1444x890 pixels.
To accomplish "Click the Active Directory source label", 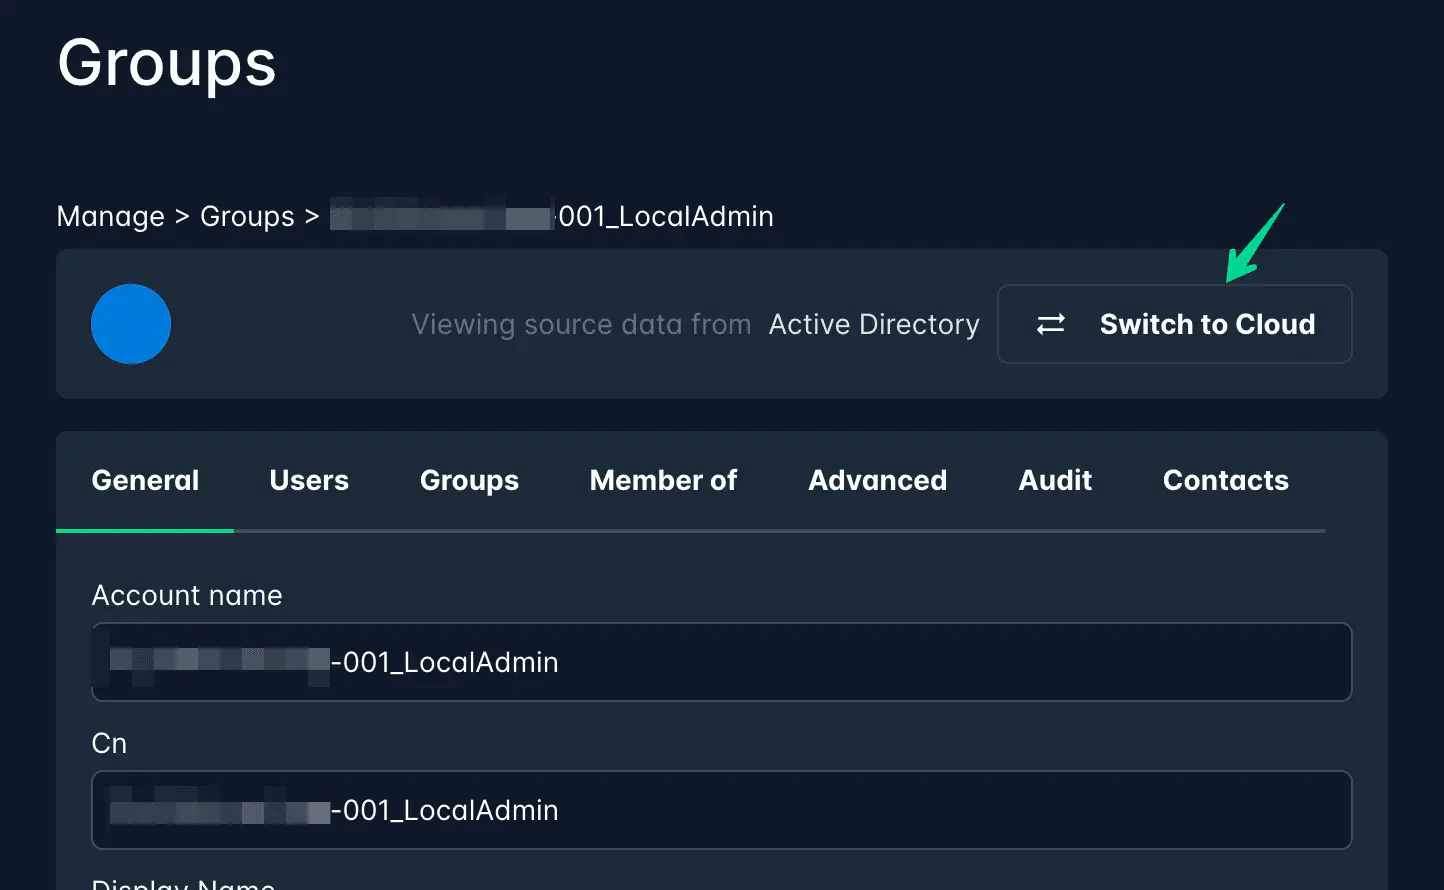I will pyautogui.click(x=874, y=325).
